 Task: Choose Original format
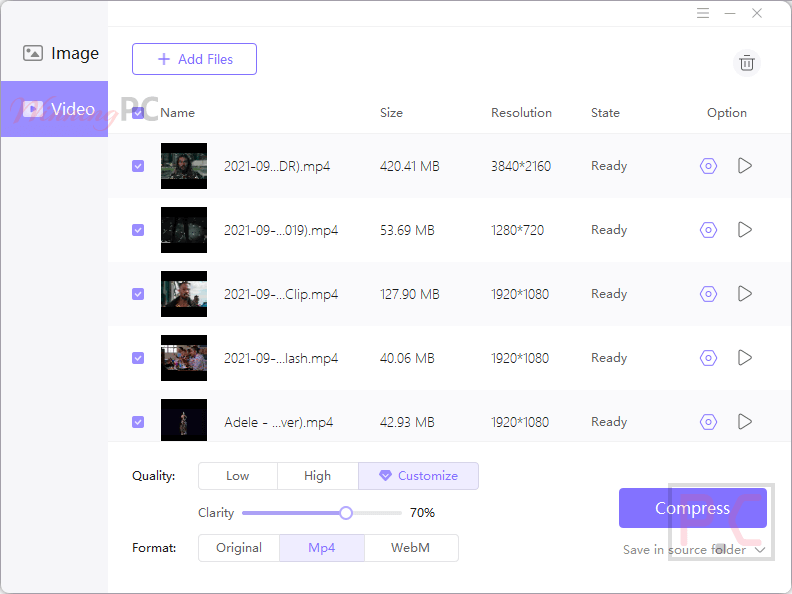coord(239,548)
